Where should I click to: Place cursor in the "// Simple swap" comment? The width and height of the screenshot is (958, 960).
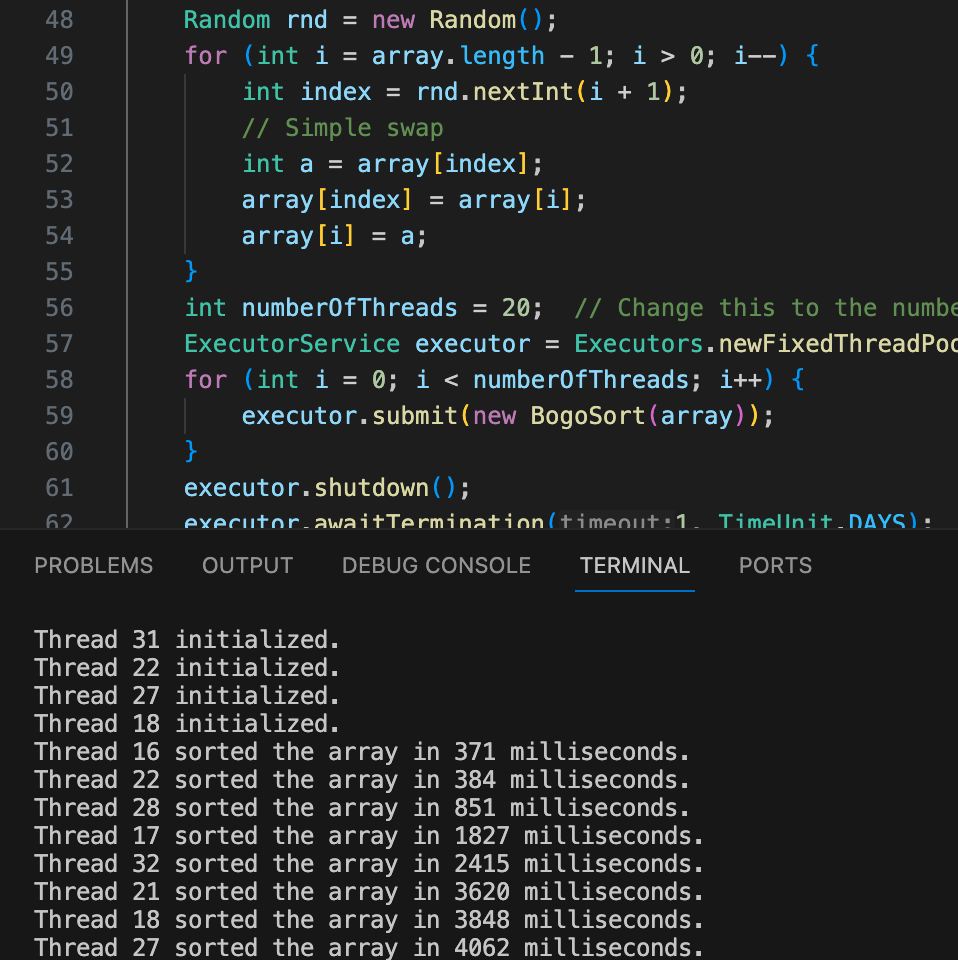click(342, 128)
